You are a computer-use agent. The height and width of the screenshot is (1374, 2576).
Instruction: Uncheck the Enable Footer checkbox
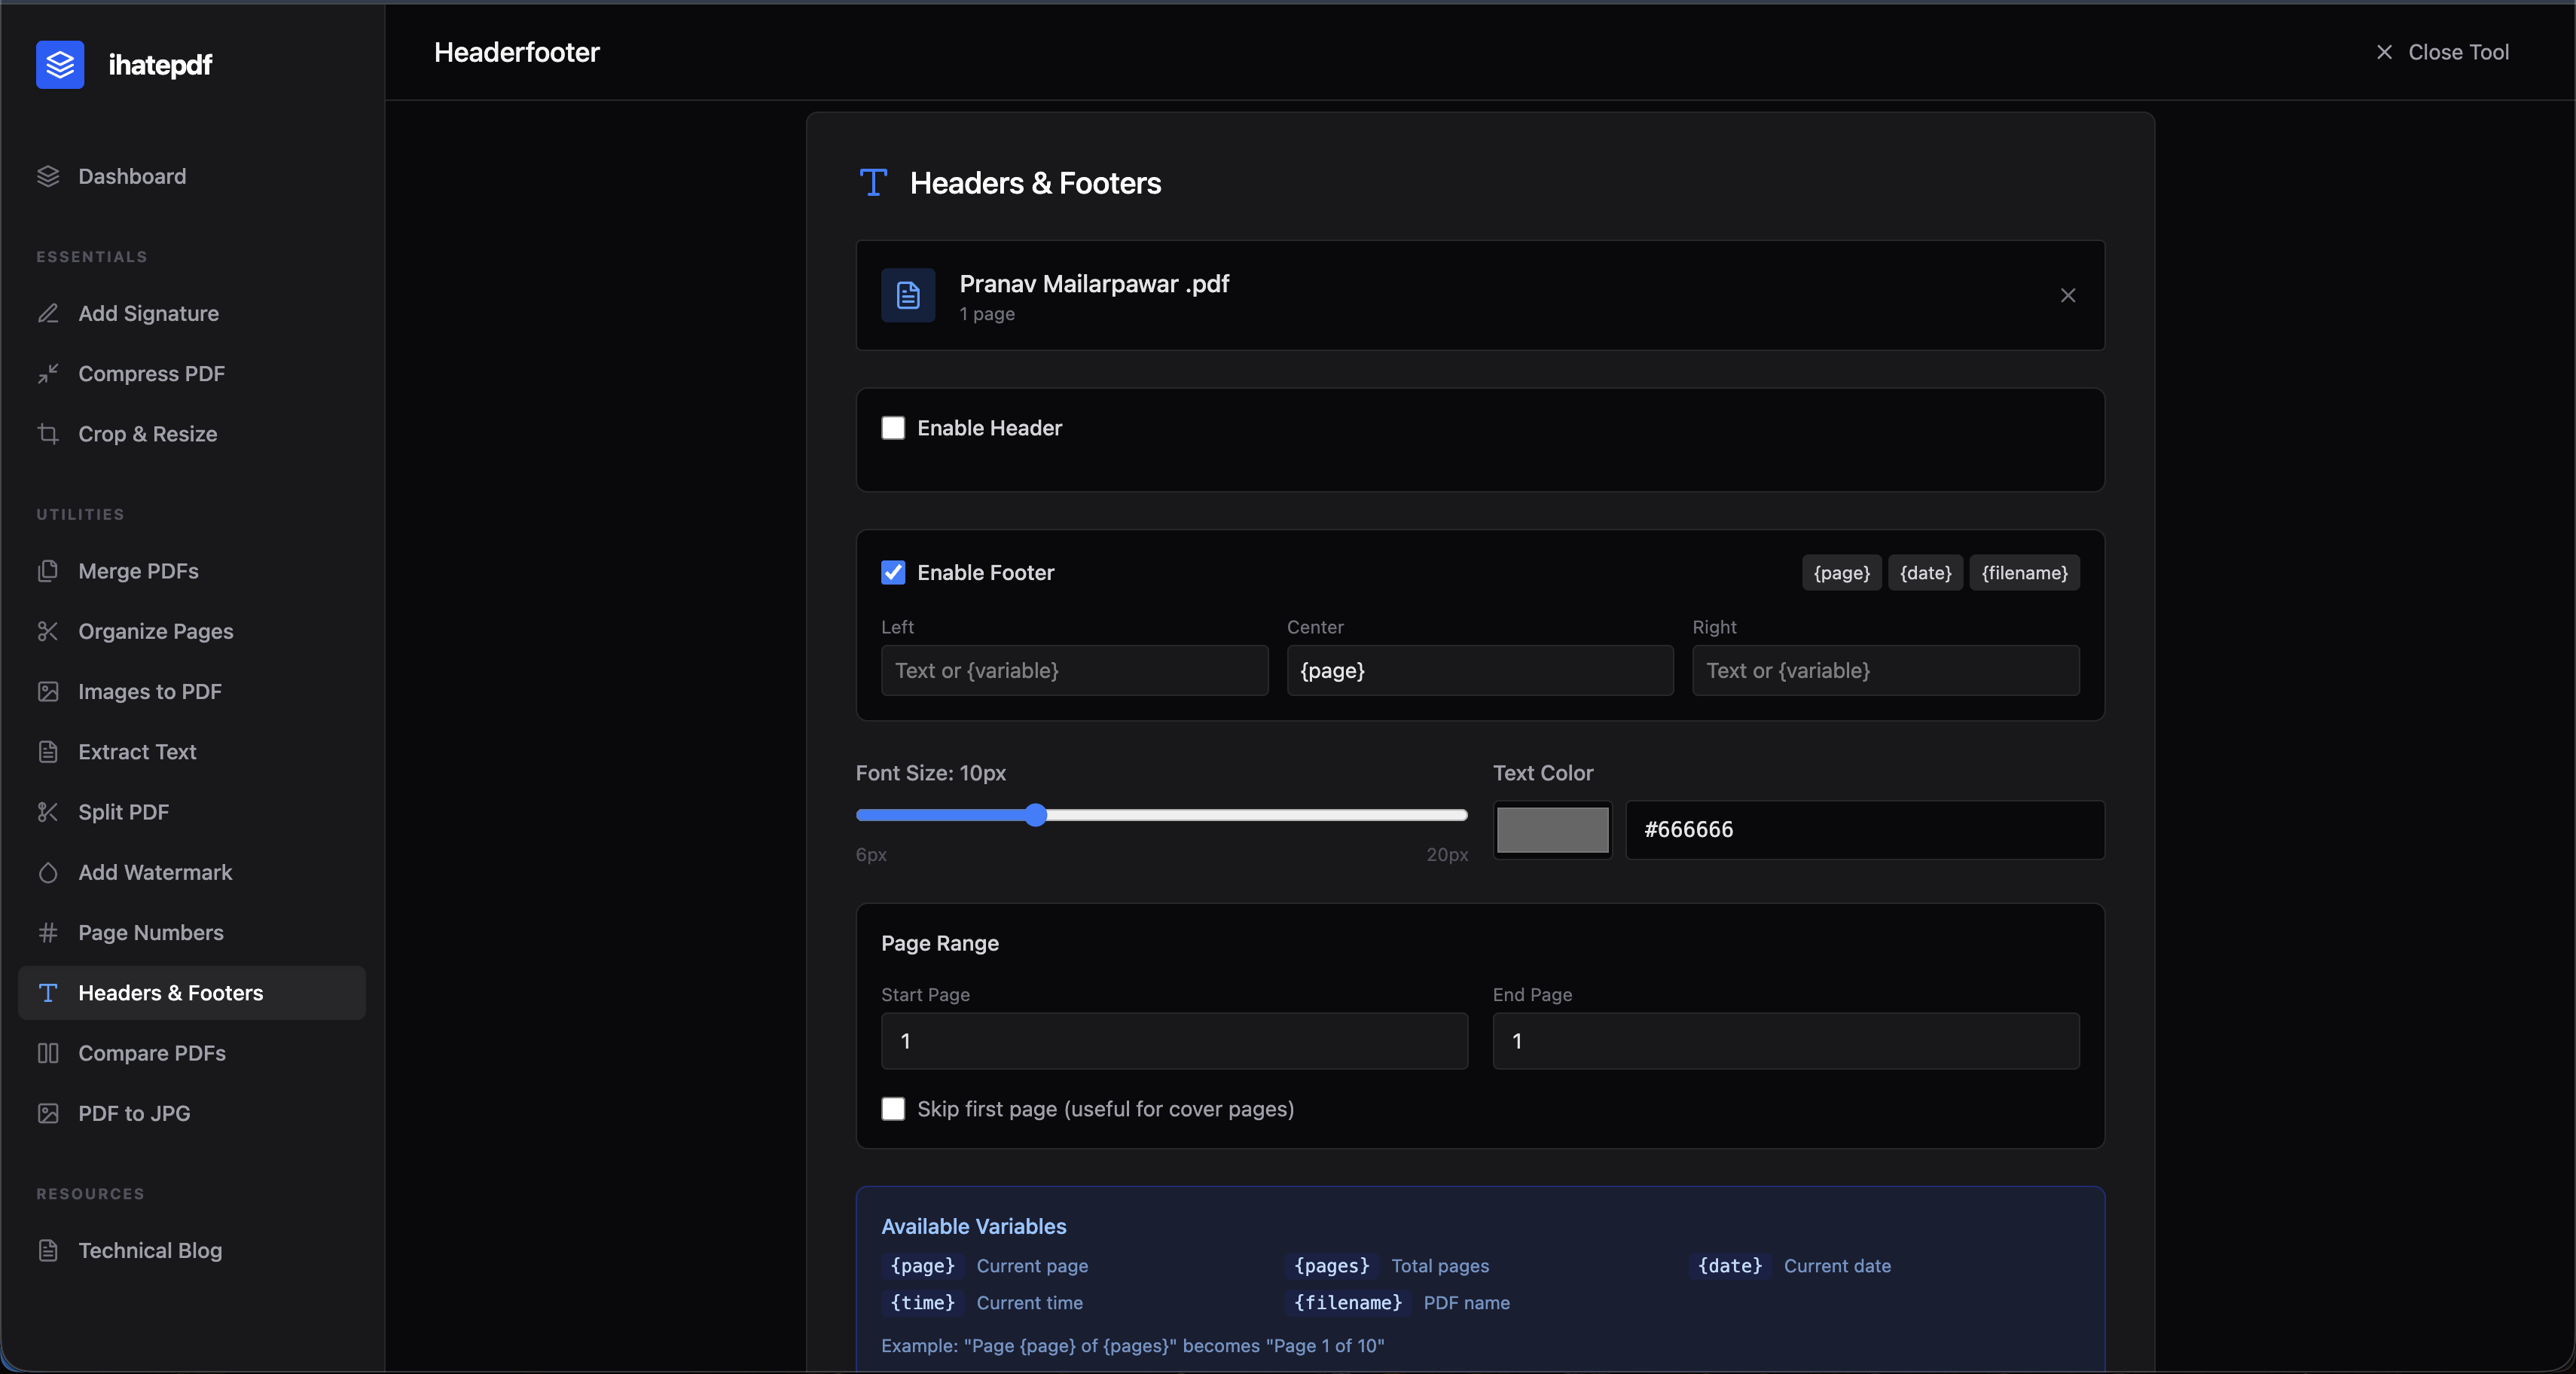[893, 572]
